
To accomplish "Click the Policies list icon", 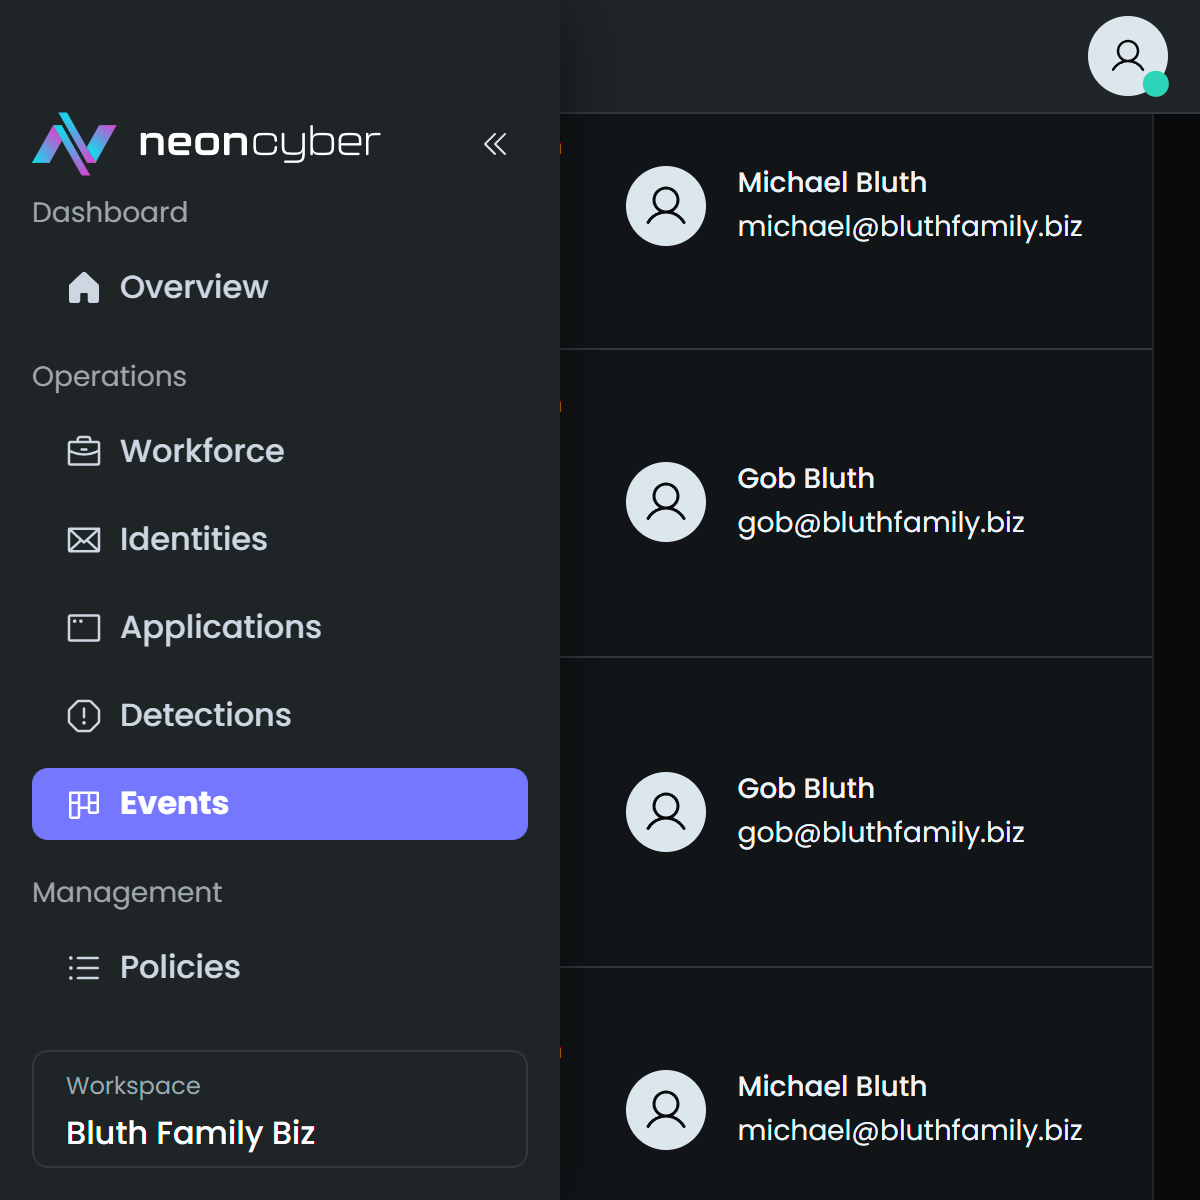I will [84, 968].
